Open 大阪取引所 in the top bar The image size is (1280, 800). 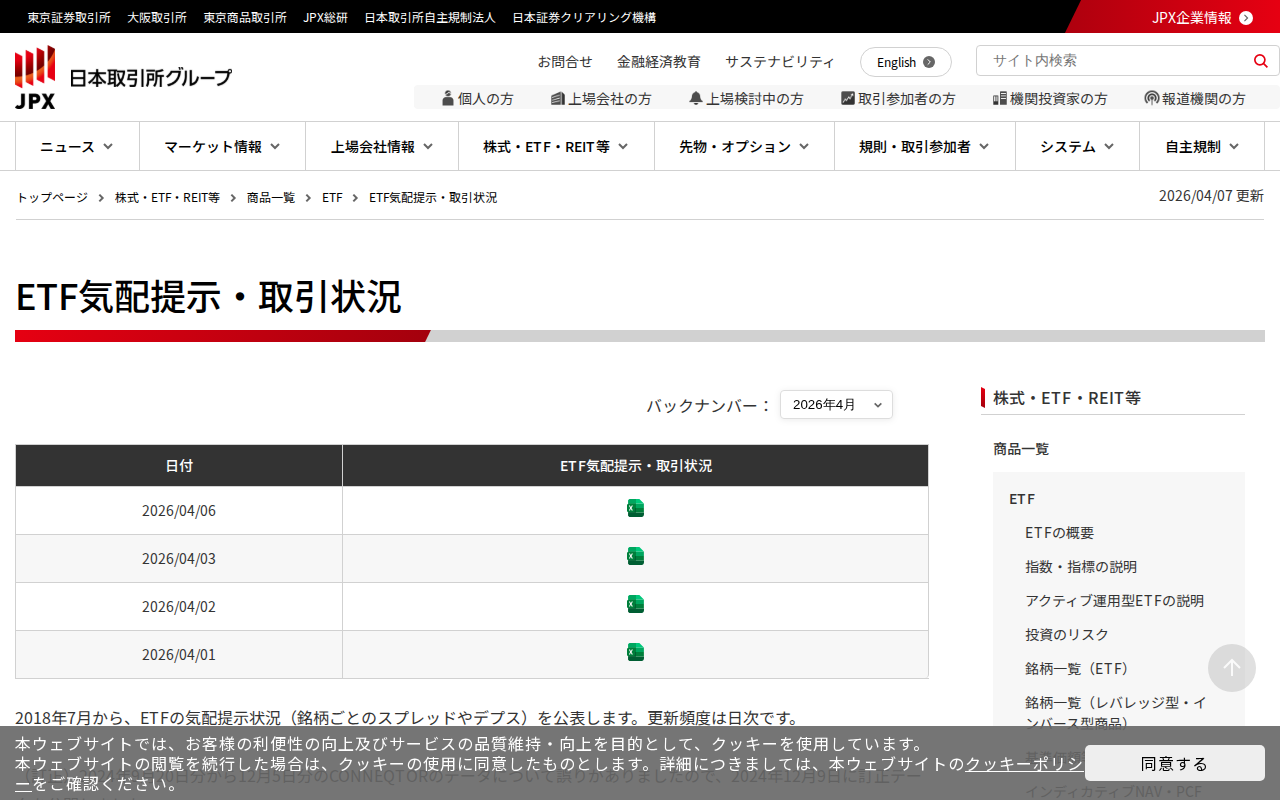[x=157, y=17]
